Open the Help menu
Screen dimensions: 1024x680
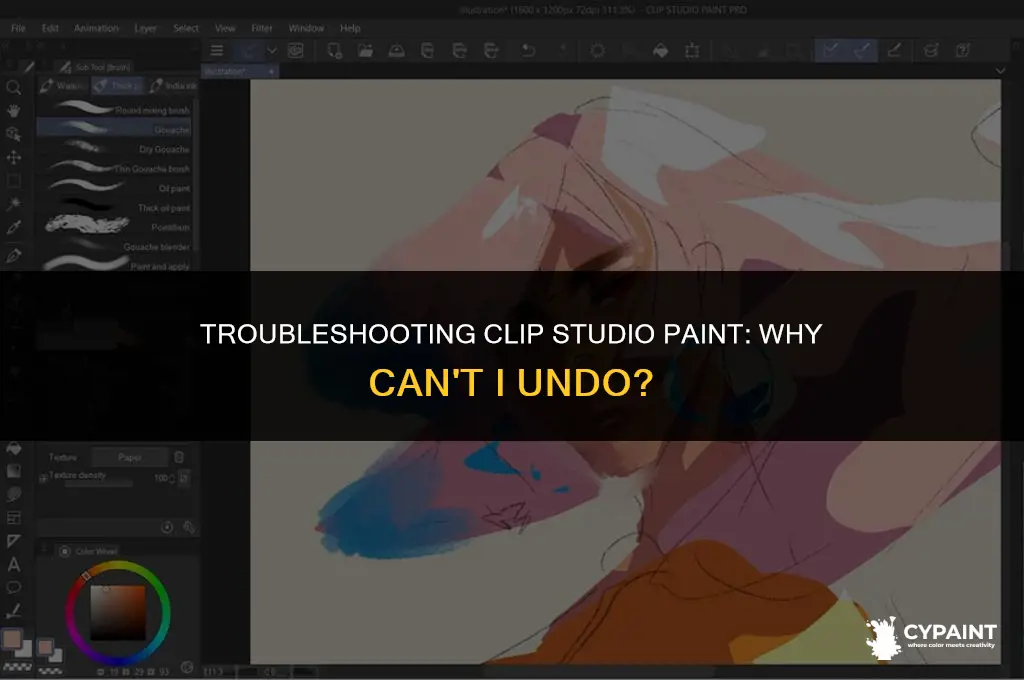(350, 28)
